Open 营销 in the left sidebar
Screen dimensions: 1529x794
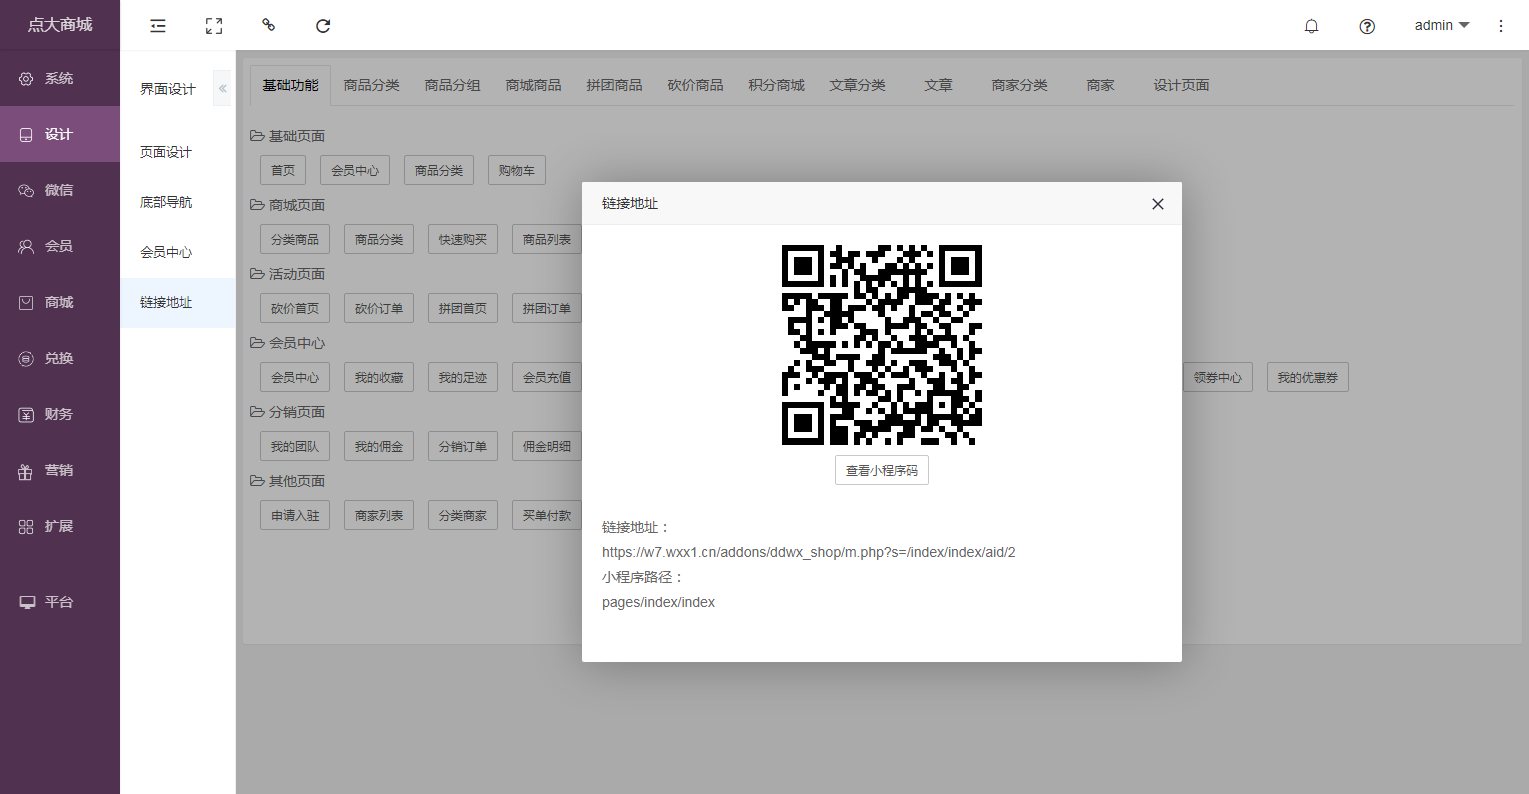pyautogui.click(x=60, y=470)
